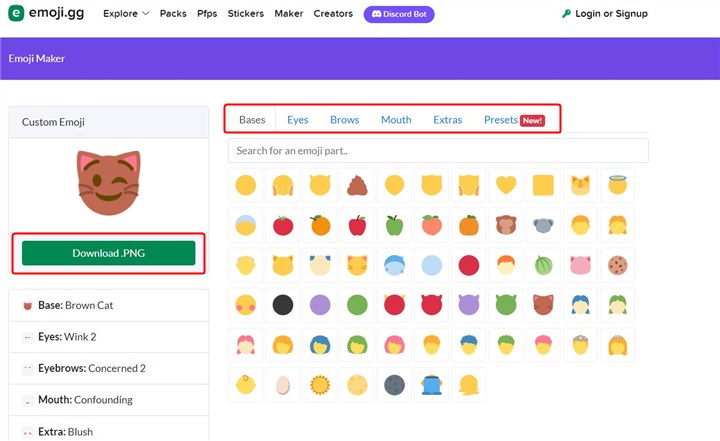The image size is (720, 441).
Task: Pick the yellow heart-shaped base
Action: [x=507, y=185]
